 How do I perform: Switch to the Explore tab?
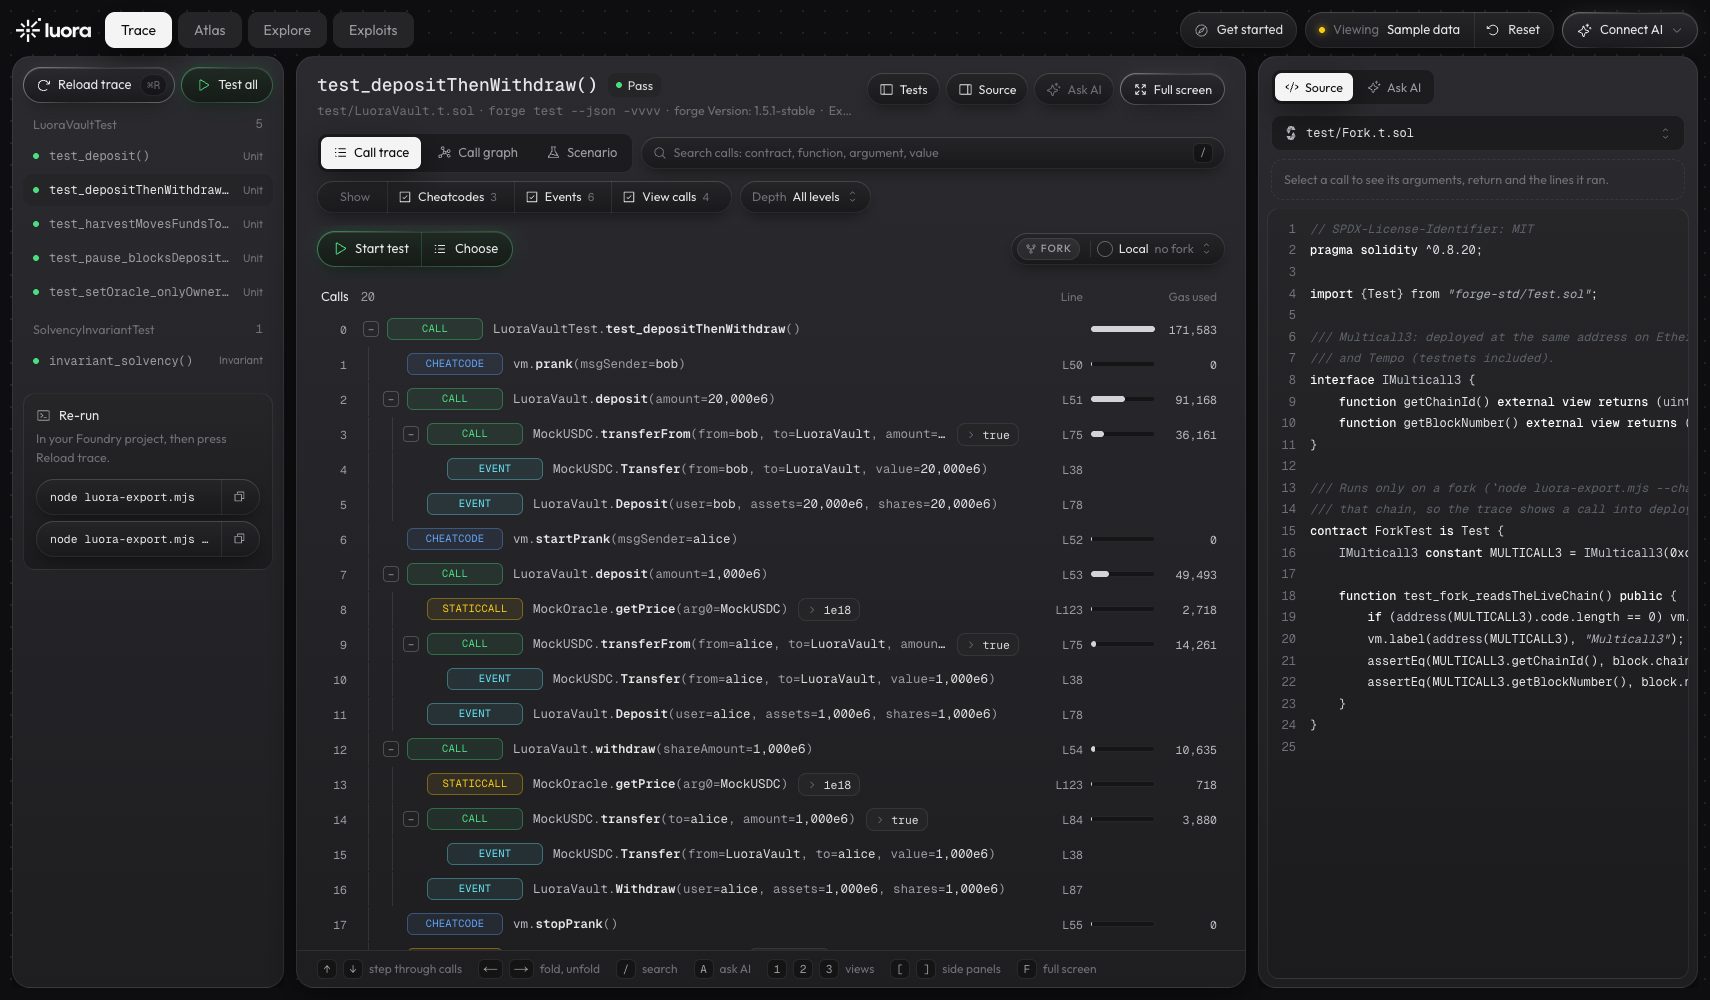tap(287, 30)
